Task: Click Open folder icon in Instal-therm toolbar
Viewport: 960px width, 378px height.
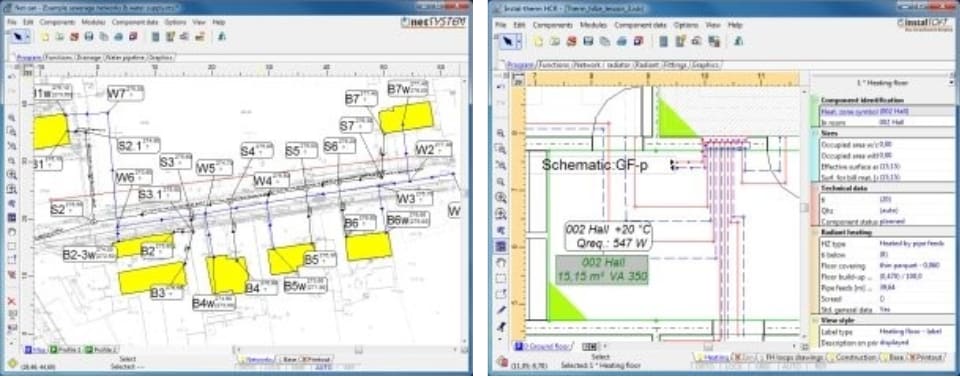Action: 555,42
